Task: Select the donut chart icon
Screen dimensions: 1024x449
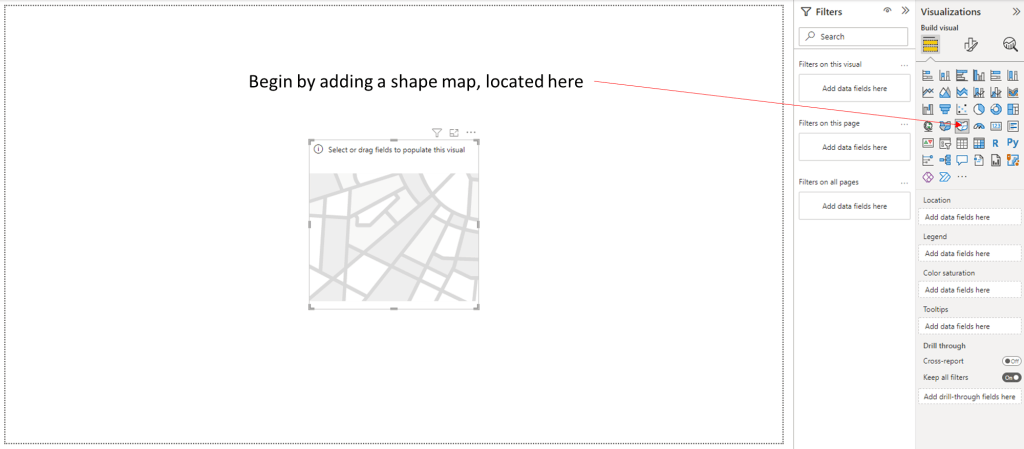Action: click(x=996, y=109)
